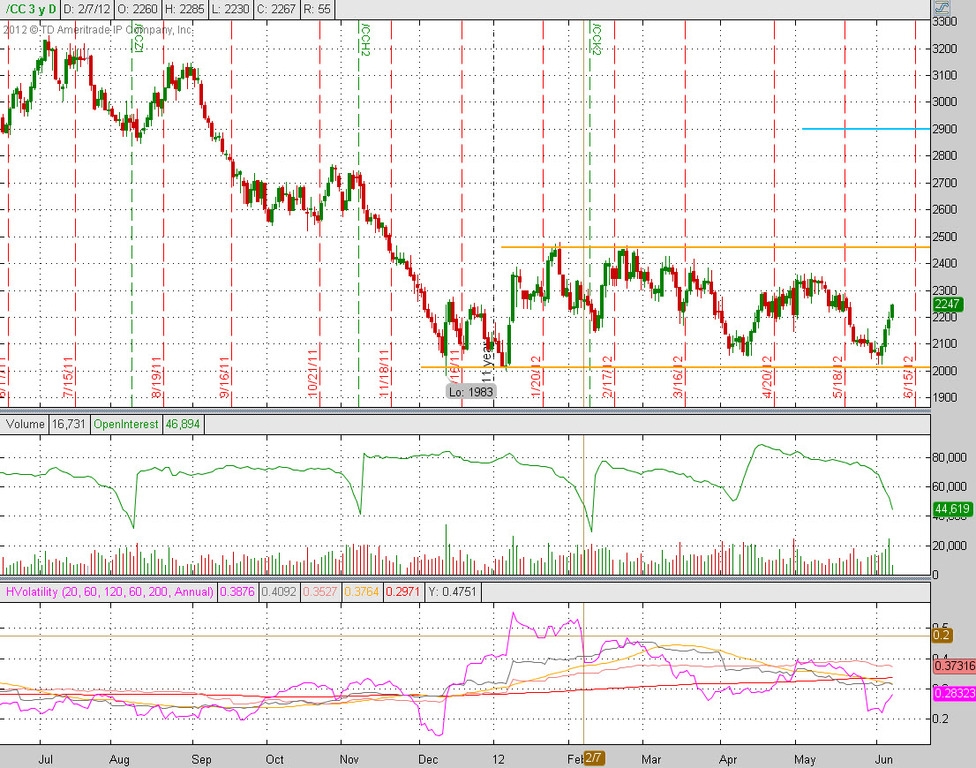Click the 0.37316 volatility axis bubble

tap(954, 666)
